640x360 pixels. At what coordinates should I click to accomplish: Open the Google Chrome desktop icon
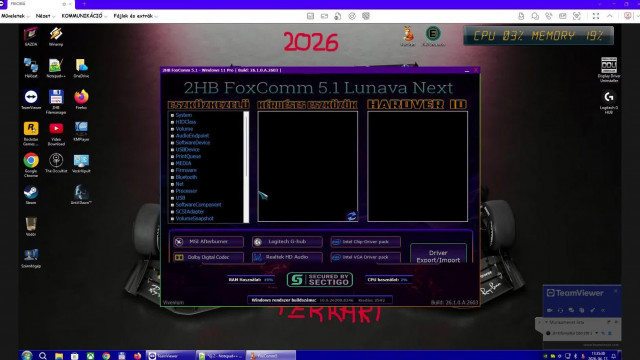[x=31, y=165]
